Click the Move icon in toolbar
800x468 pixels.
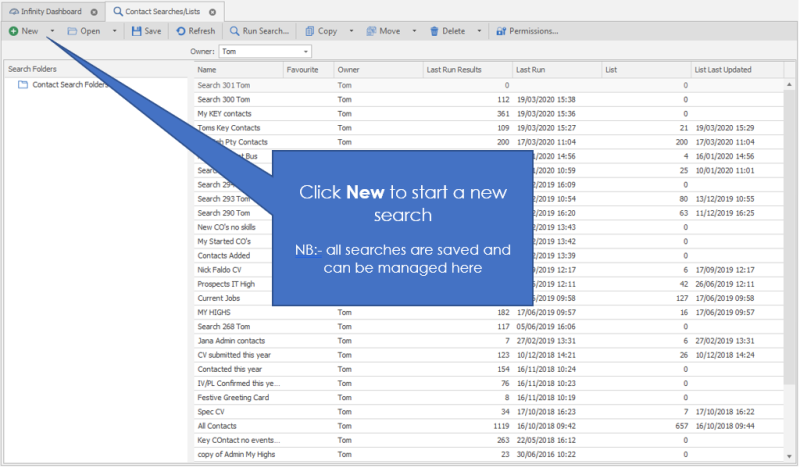pyautogui.click(x=372, y=31)
